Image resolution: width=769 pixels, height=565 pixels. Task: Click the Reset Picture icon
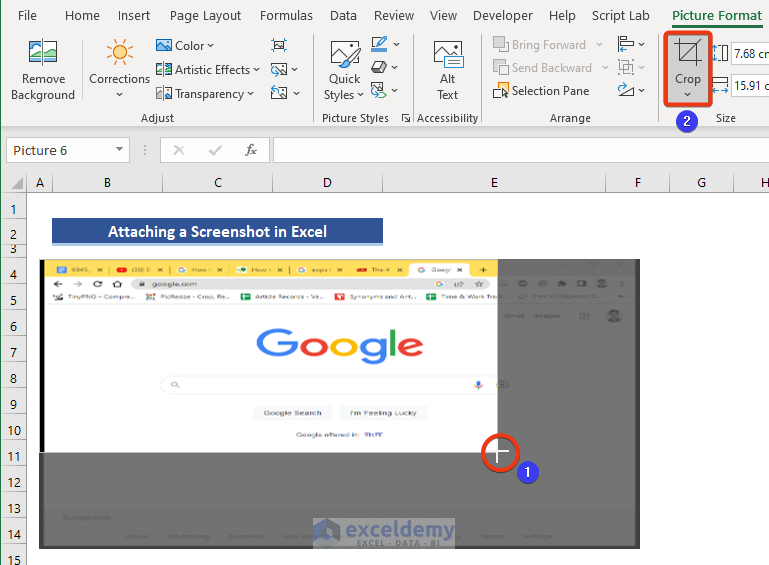pyautogui.click(x=279, y=93)
